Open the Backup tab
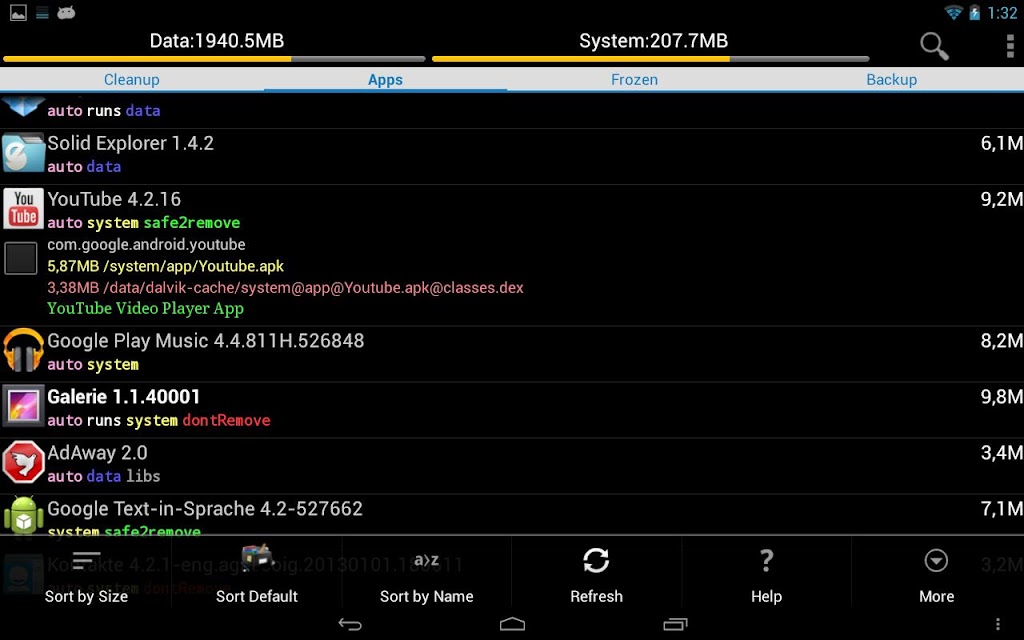Image resolution: width=1024 pixels, height=640 pixels. pos(891,80)
